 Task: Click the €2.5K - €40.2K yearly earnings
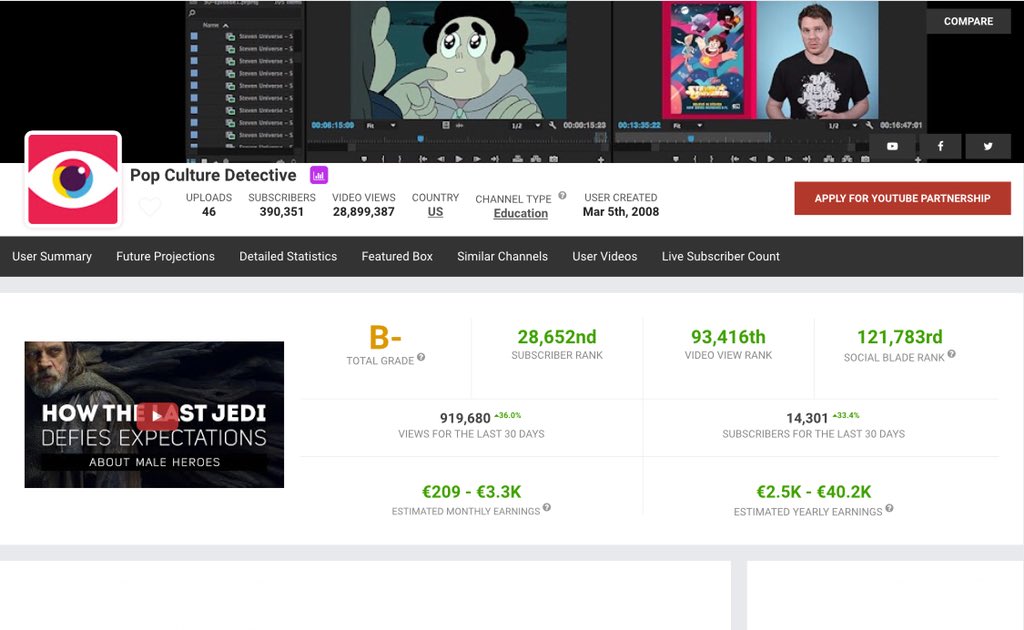click(814, 492)
